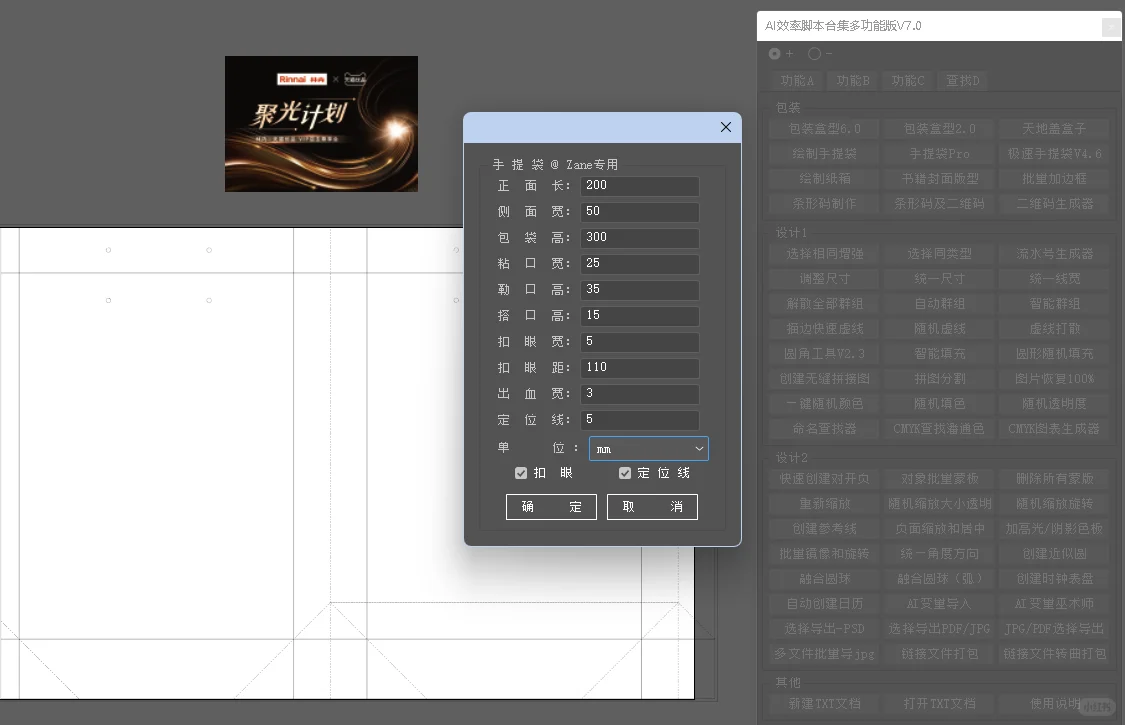Click the 确定 button

pos(551,507)
